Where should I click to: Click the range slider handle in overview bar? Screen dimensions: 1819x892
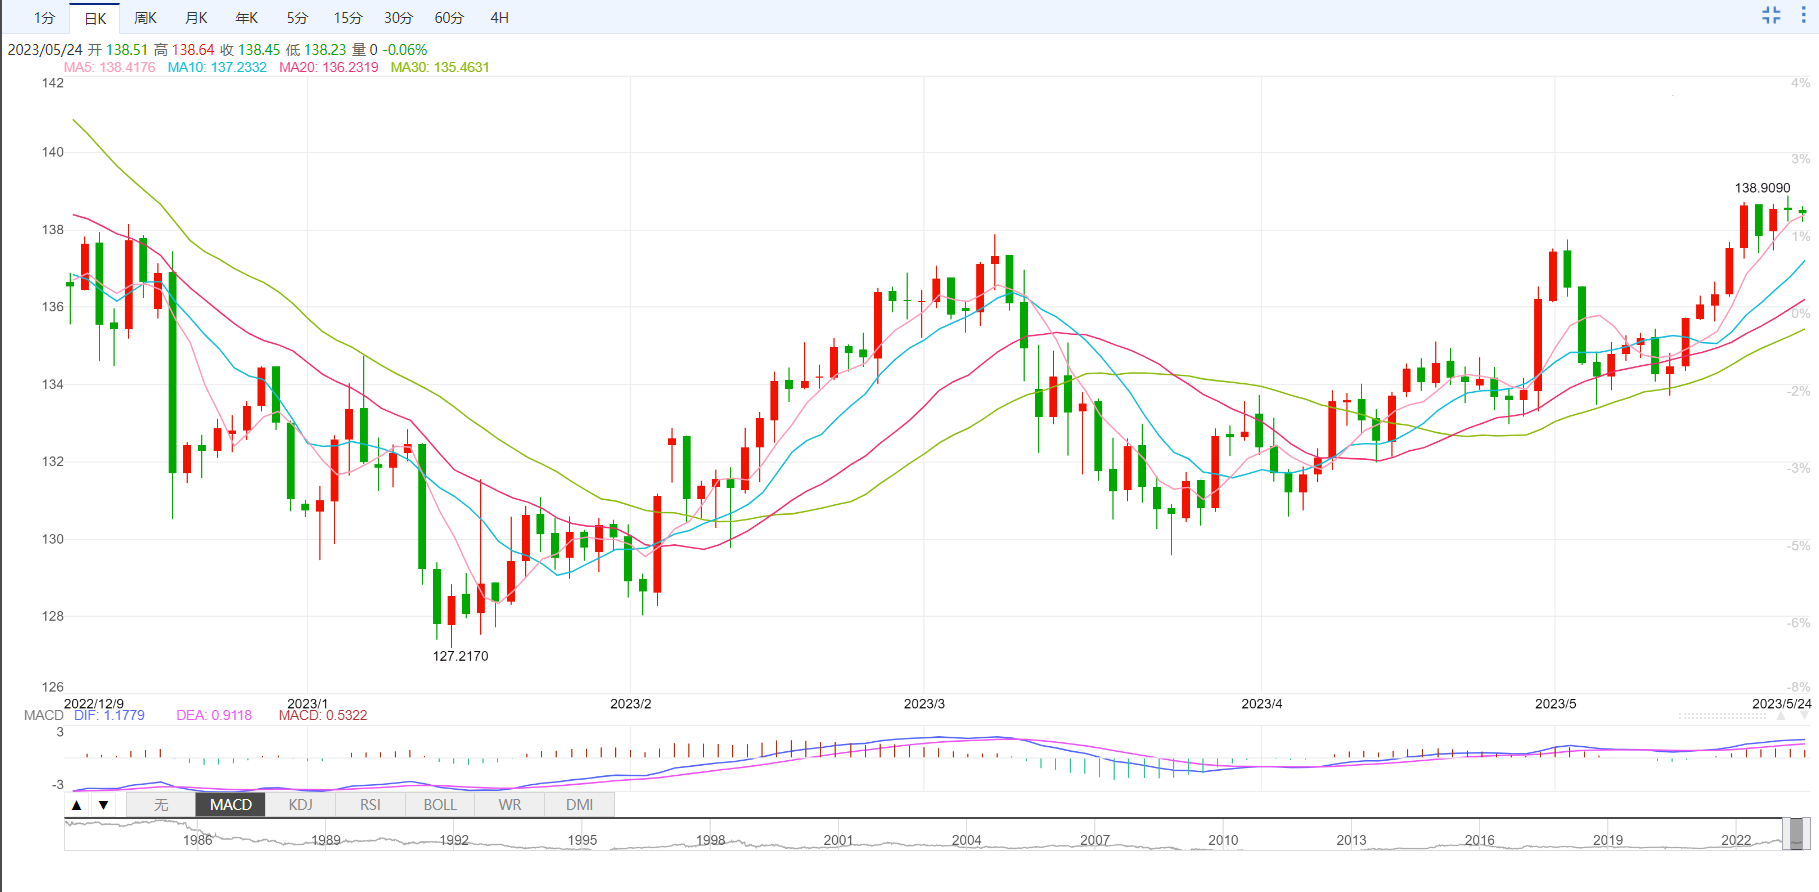tap(1797, 833)
